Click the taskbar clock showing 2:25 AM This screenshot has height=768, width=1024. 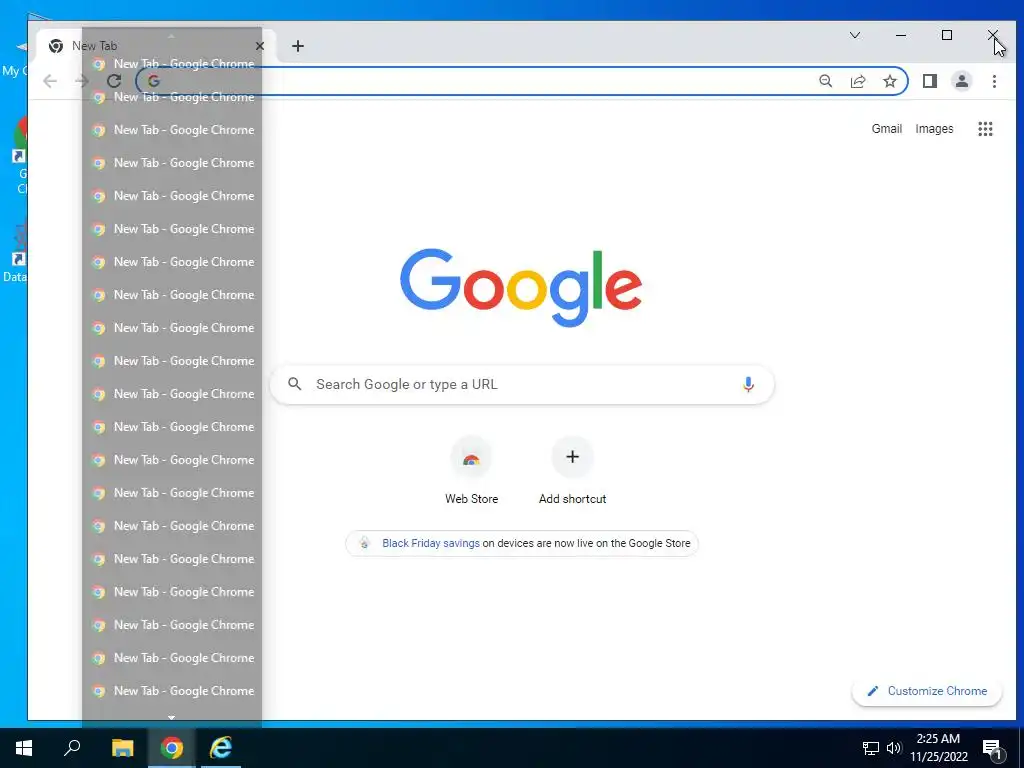(x=939, y=748)
